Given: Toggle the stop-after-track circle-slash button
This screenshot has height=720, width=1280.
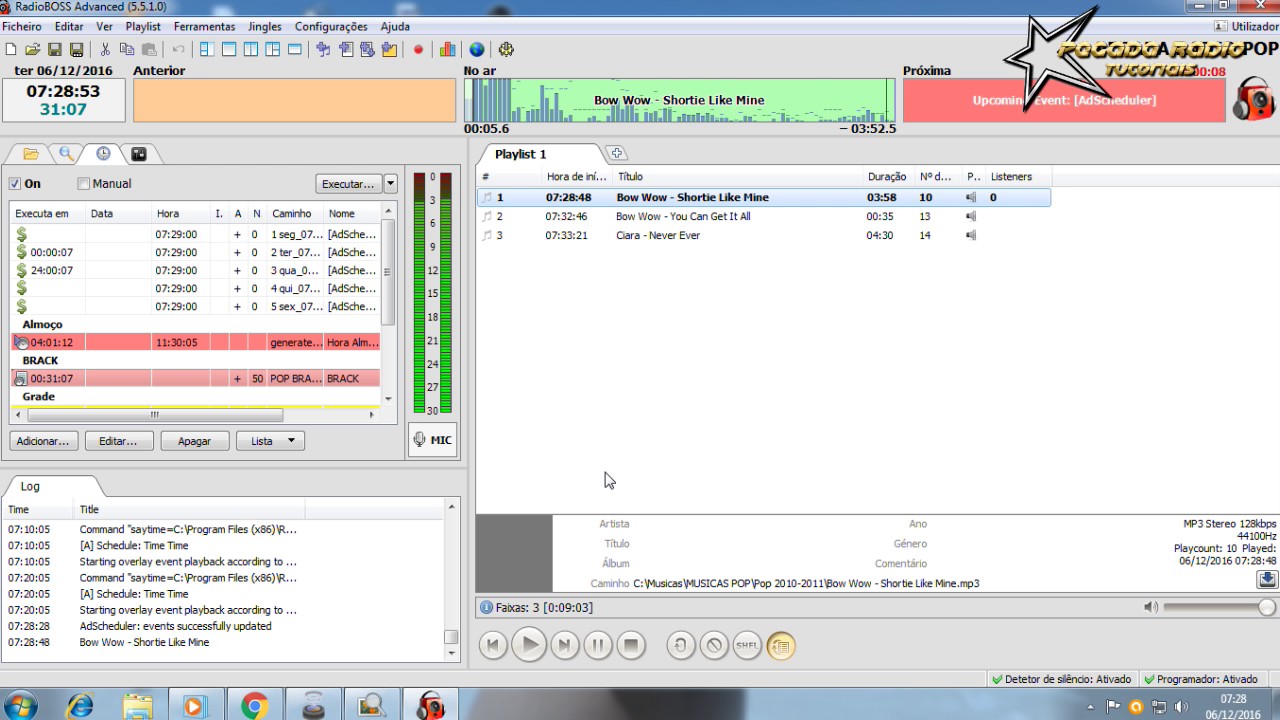Looking at the screenshot, I should click(x=714, y=646).
